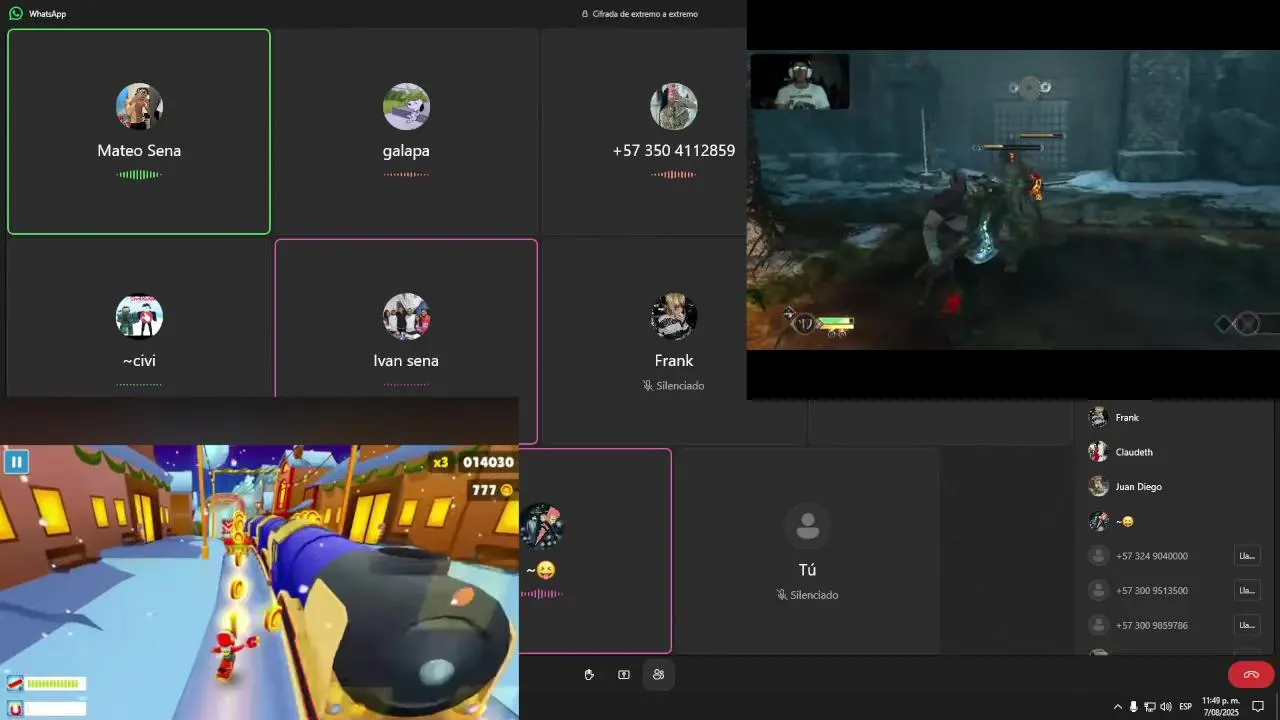Click the streamer webcam overlay in the game video
Screen dimensions: 1280x720
tap(799, 81)
